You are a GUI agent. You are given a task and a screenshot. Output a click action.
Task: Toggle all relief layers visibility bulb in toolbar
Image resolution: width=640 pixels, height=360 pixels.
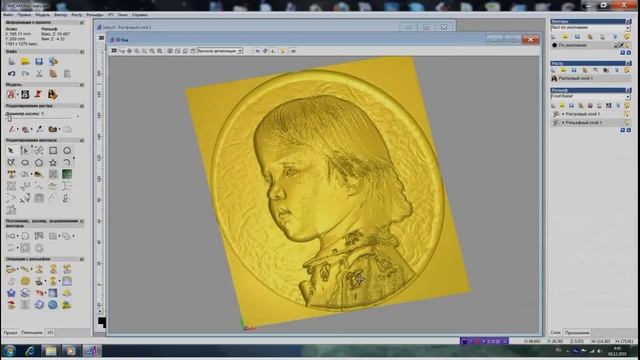click(627, 106)
